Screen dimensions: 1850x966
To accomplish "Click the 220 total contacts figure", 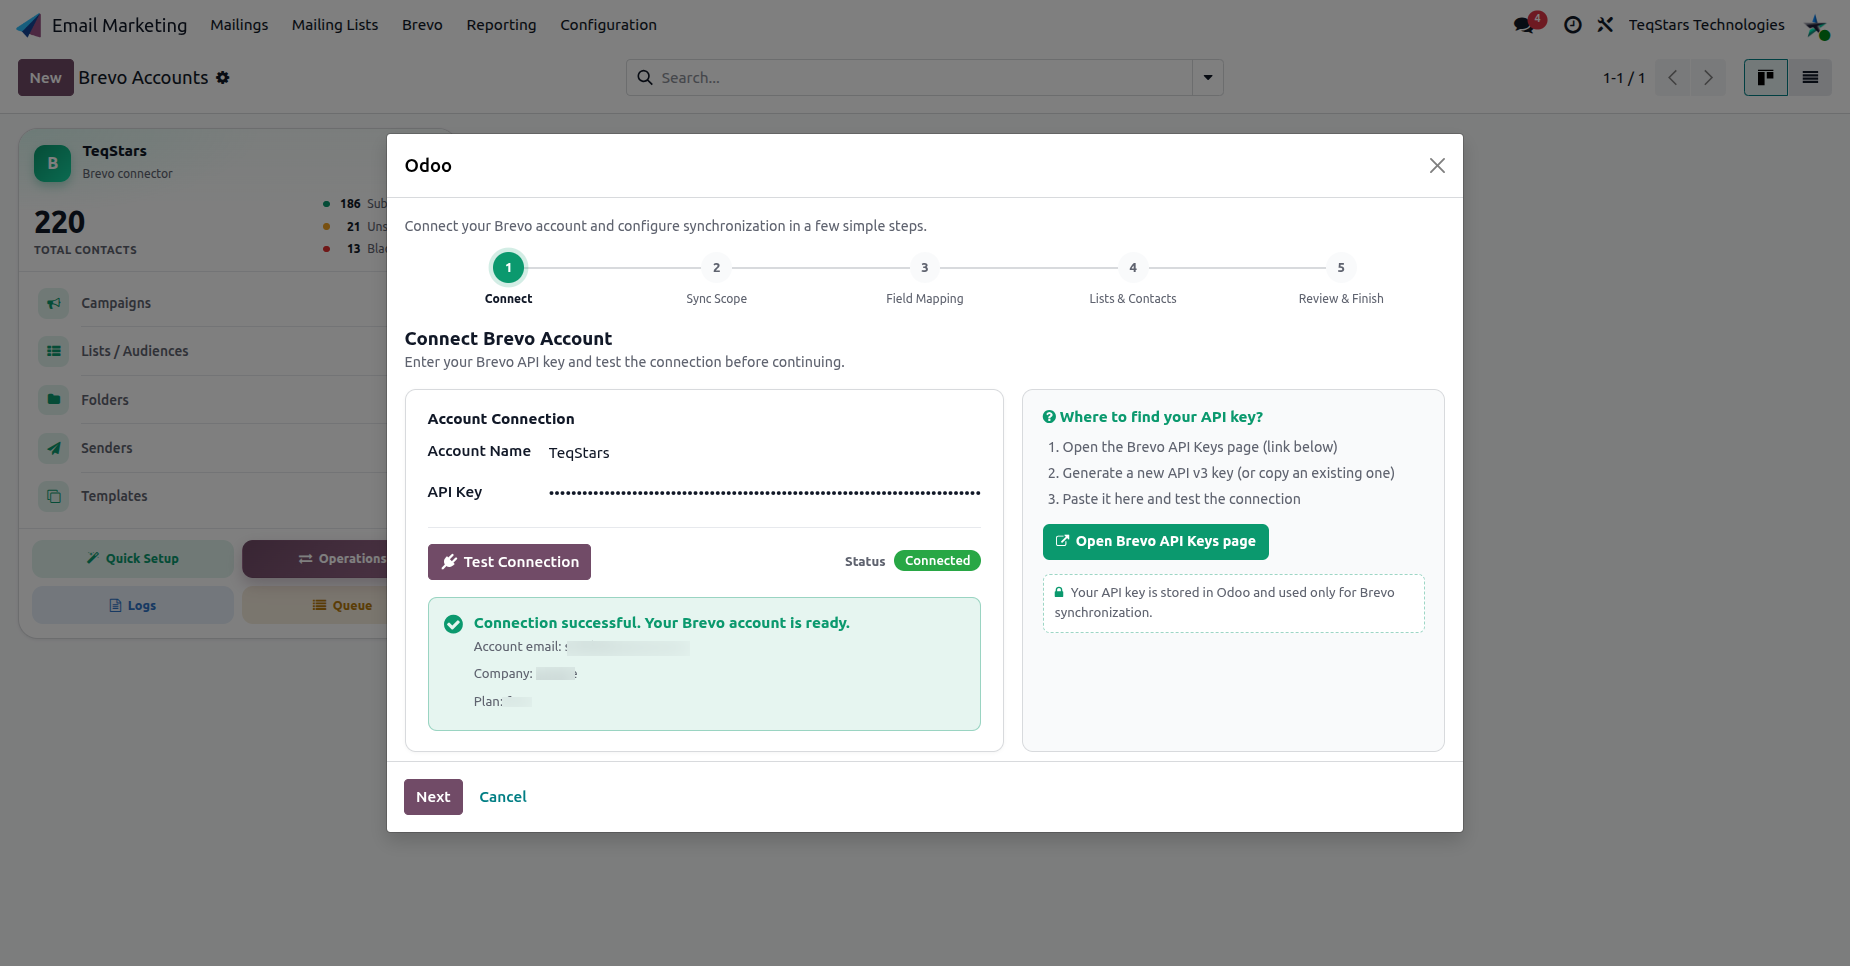I will [60, 222].
